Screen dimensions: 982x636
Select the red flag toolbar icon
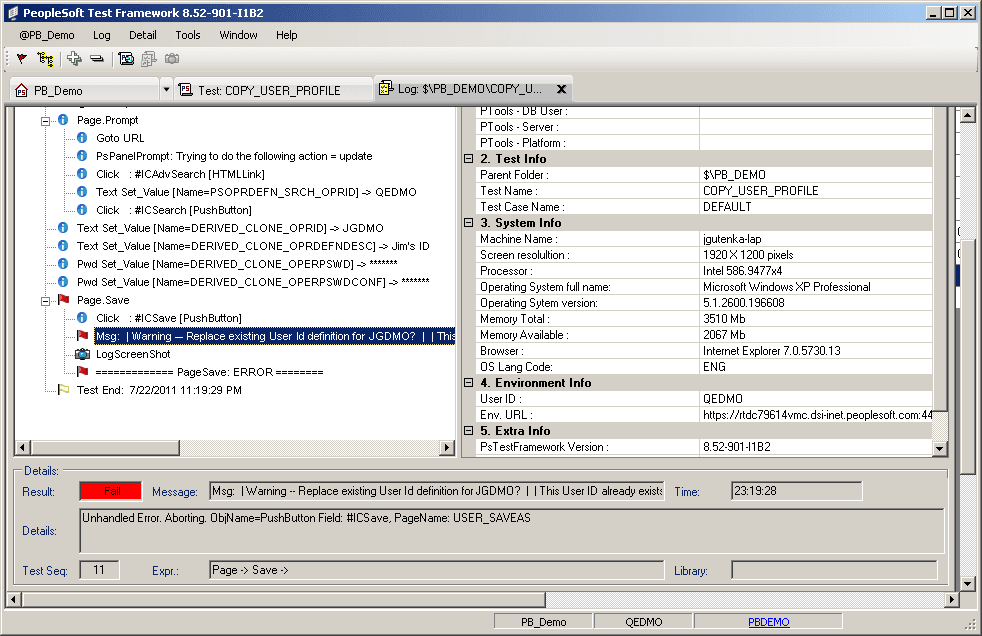[21, 58]
